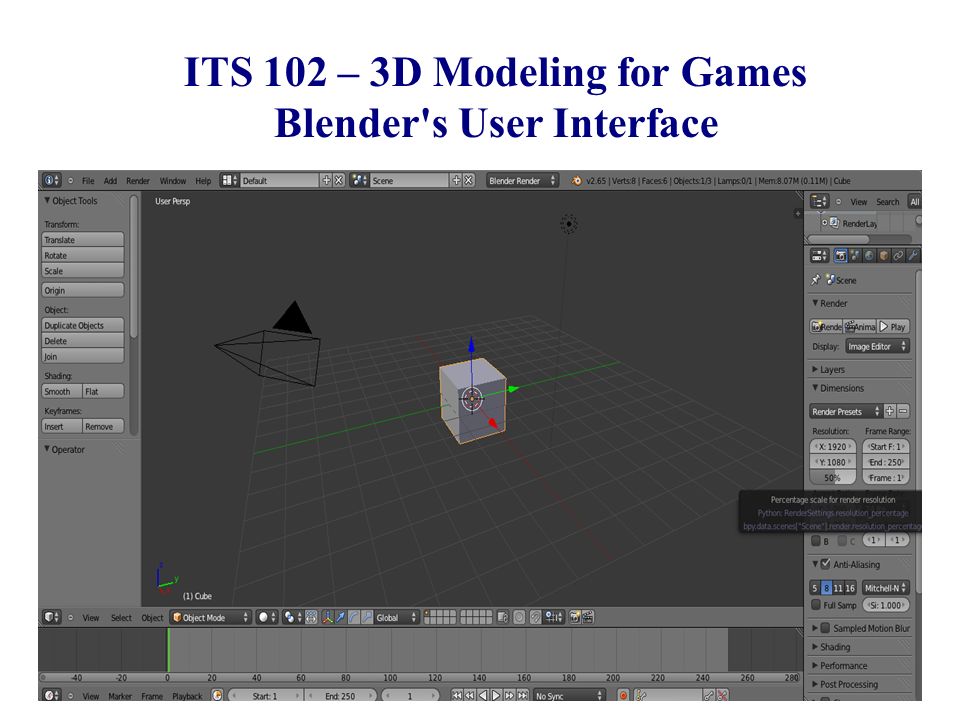Click the Rotate button

tap(83, 255)
